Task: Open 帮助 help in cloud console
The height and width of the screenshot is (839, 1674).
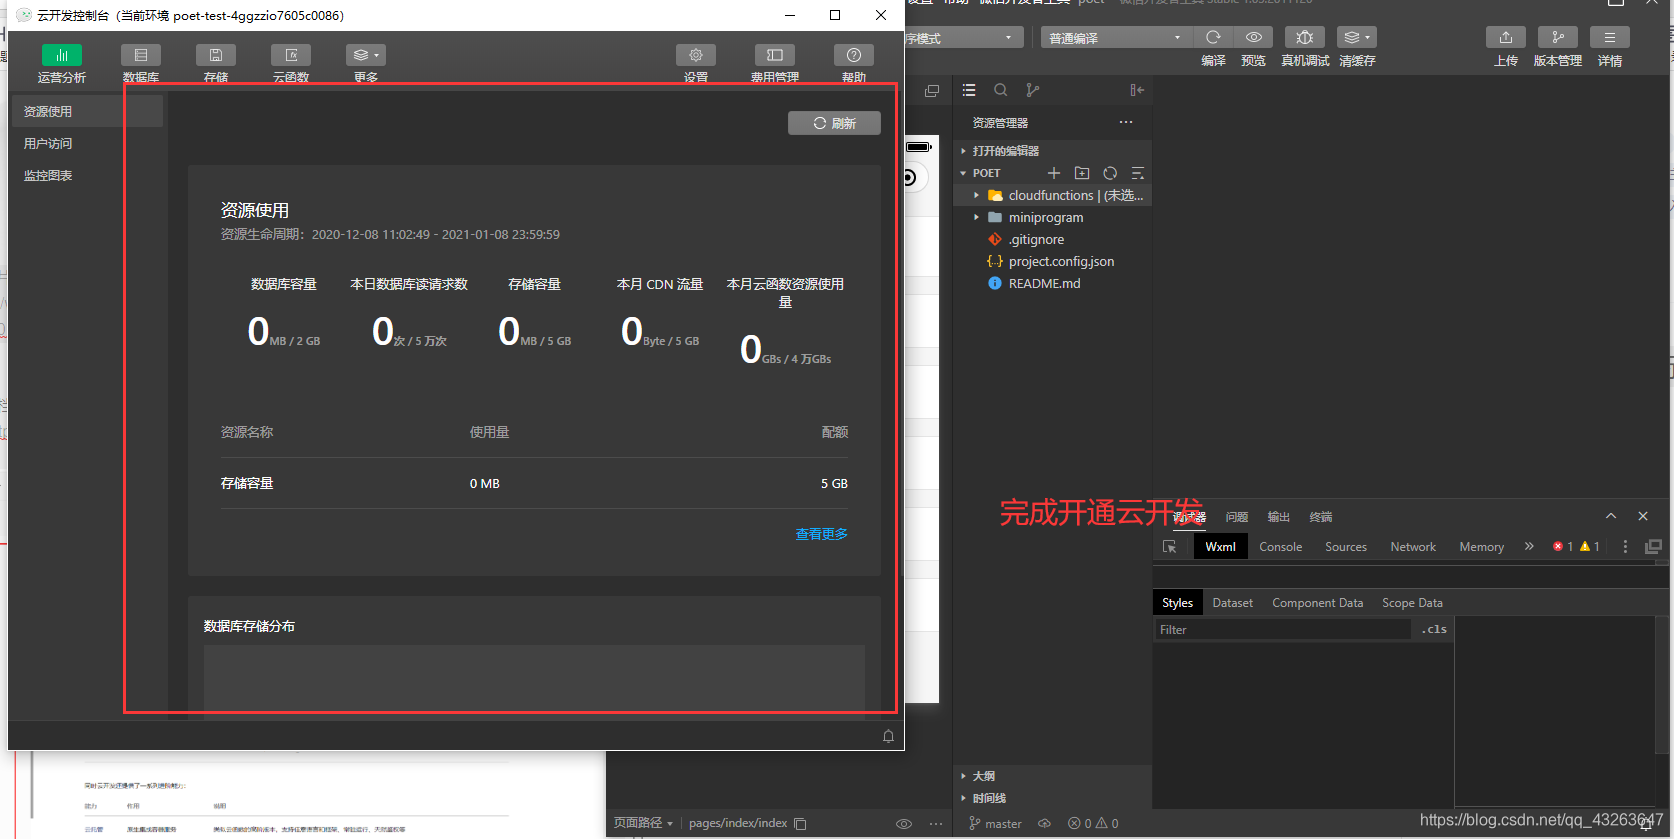Action: 854,63
